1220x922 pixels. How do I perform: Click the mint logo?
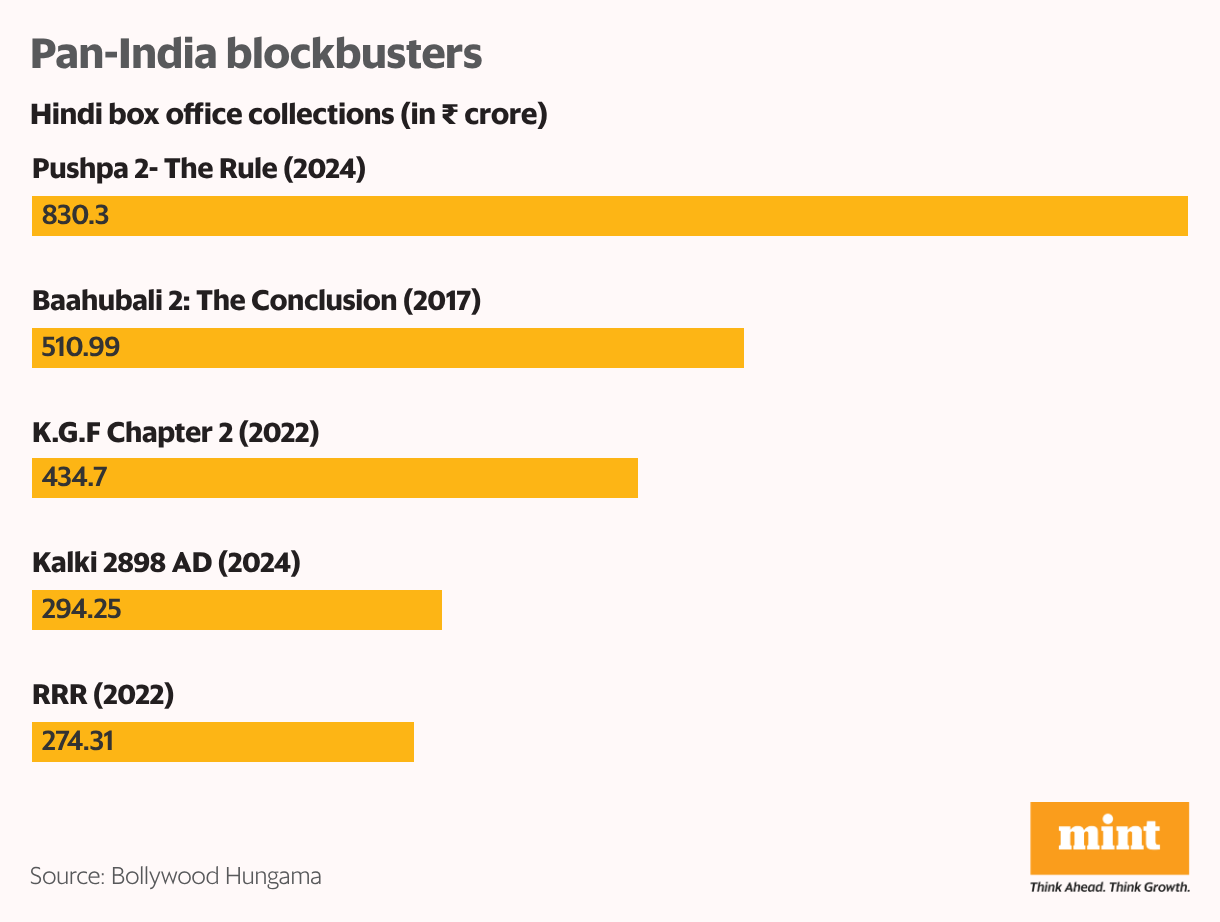[1109, 837]
